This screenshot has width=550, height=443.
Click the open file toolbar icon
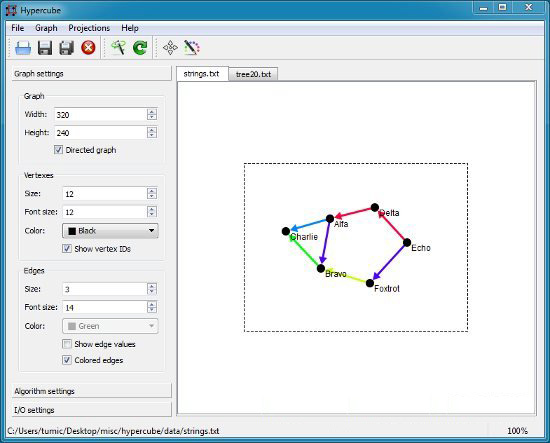(x=23, y=48)
